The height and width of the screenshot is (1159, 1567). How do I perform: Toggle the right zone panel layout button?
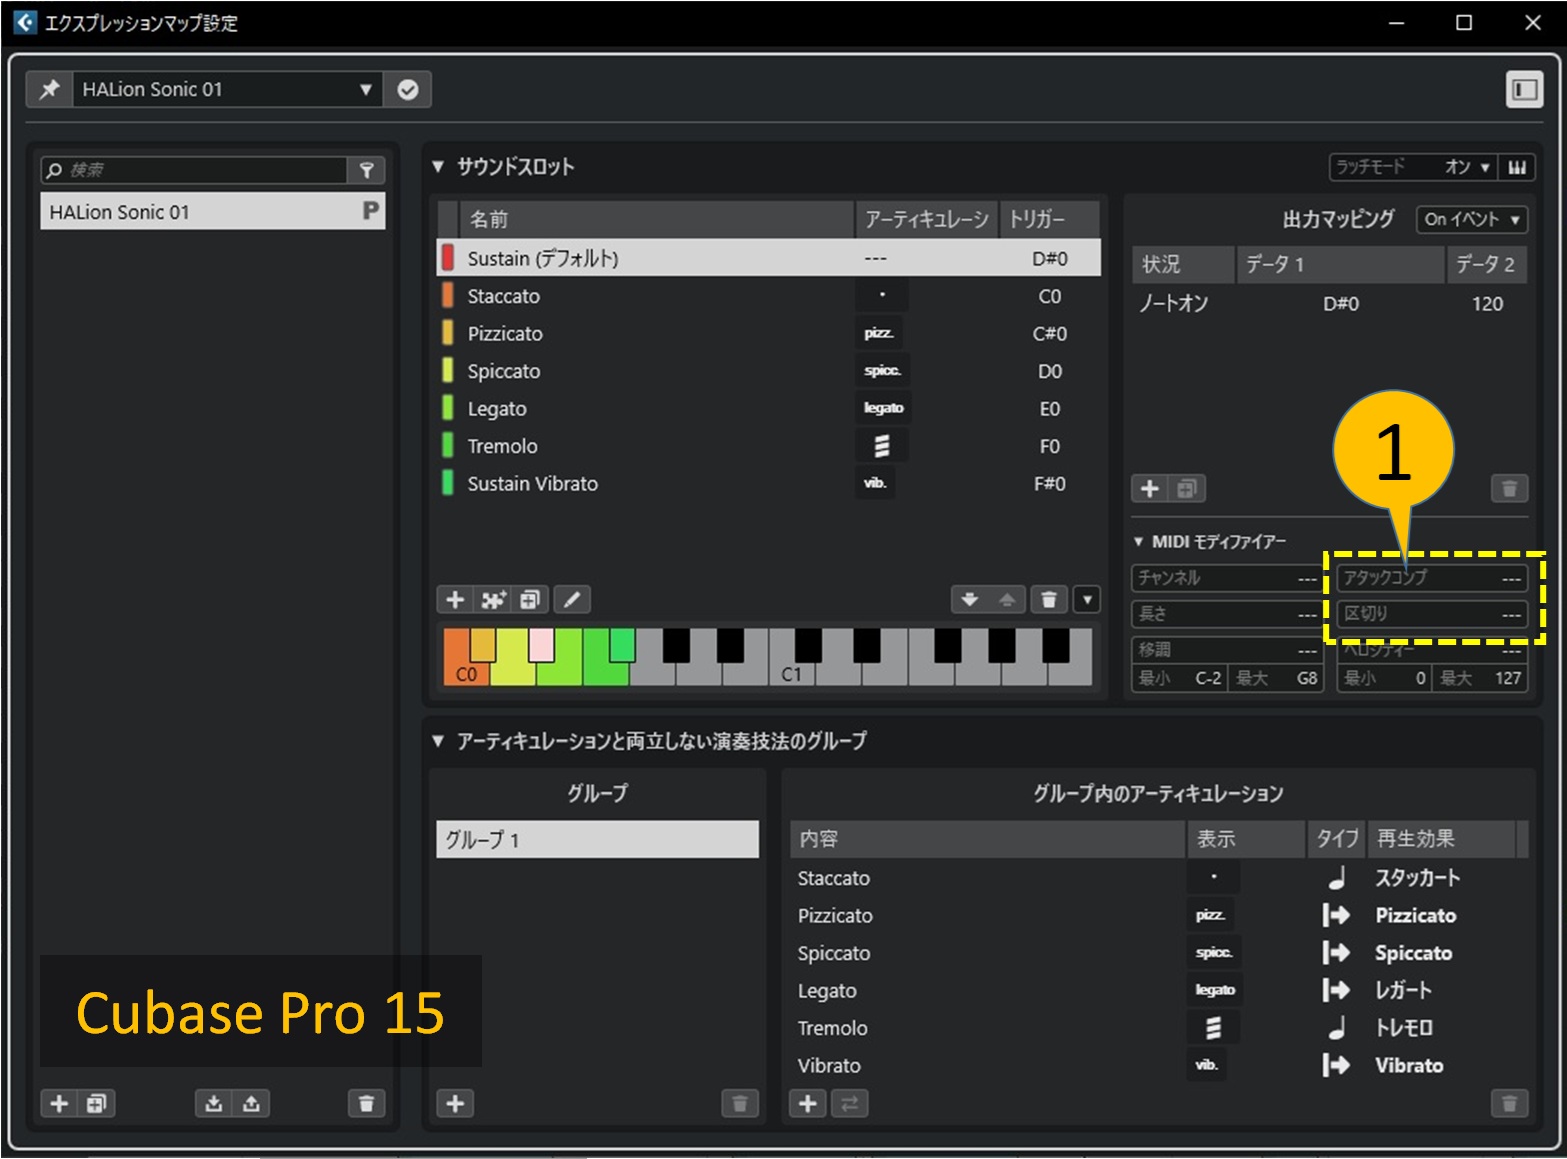pyautogui.click(x=1525, y=89)
